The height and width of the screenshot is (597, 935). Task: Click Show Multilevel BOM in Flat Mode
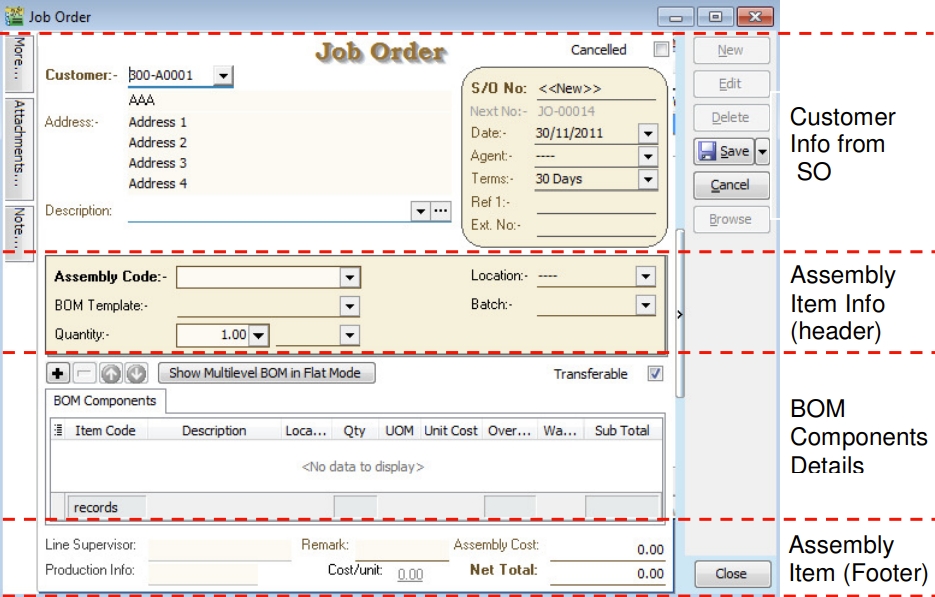tap(265, 374)
